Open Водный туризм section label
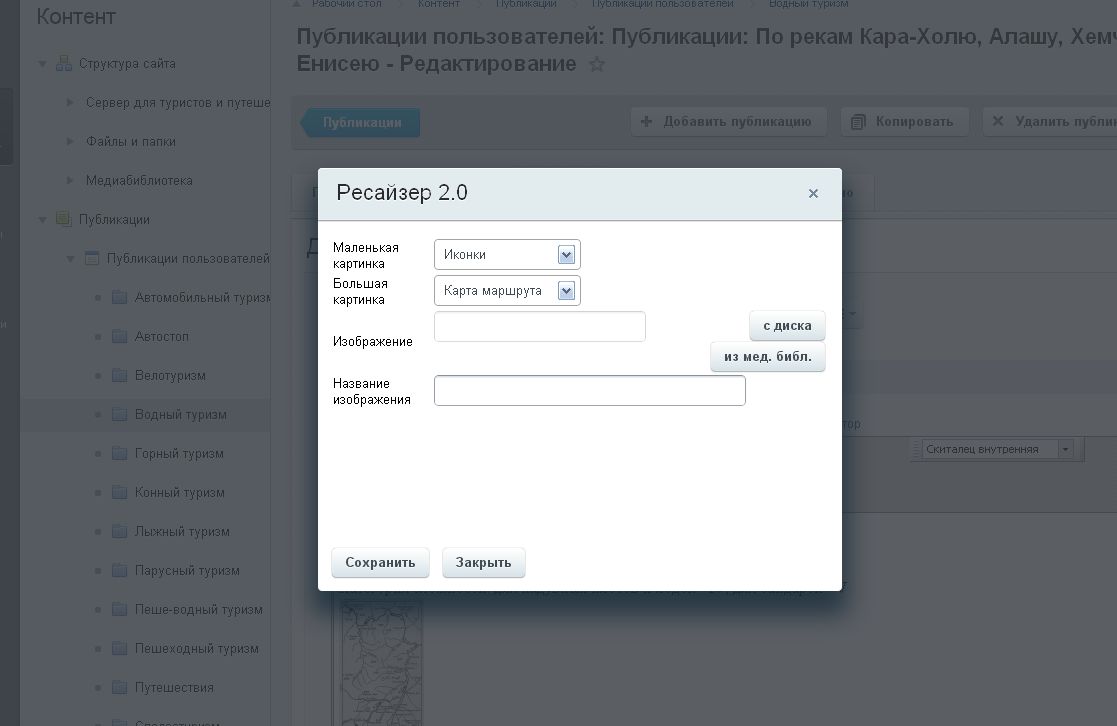The width and height of the screenshot is (1117, 726). (x=180, y=415)
